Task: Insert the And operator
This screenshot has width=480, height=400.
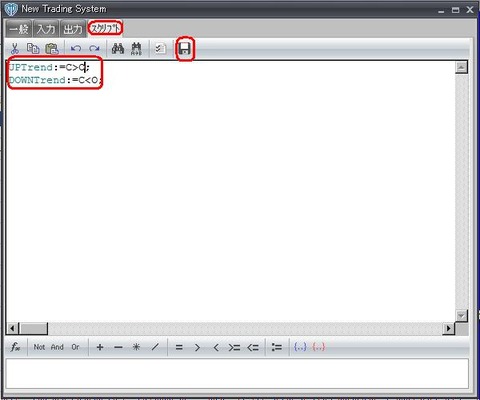Action: 57,347
